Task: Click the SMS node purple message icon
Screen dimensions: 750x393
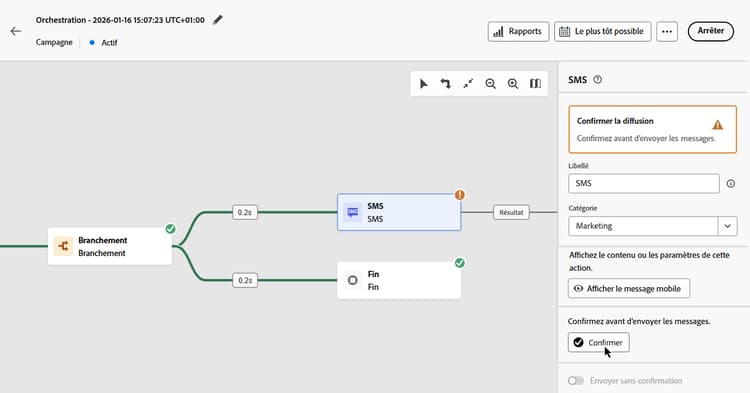Action: [353, 212]
